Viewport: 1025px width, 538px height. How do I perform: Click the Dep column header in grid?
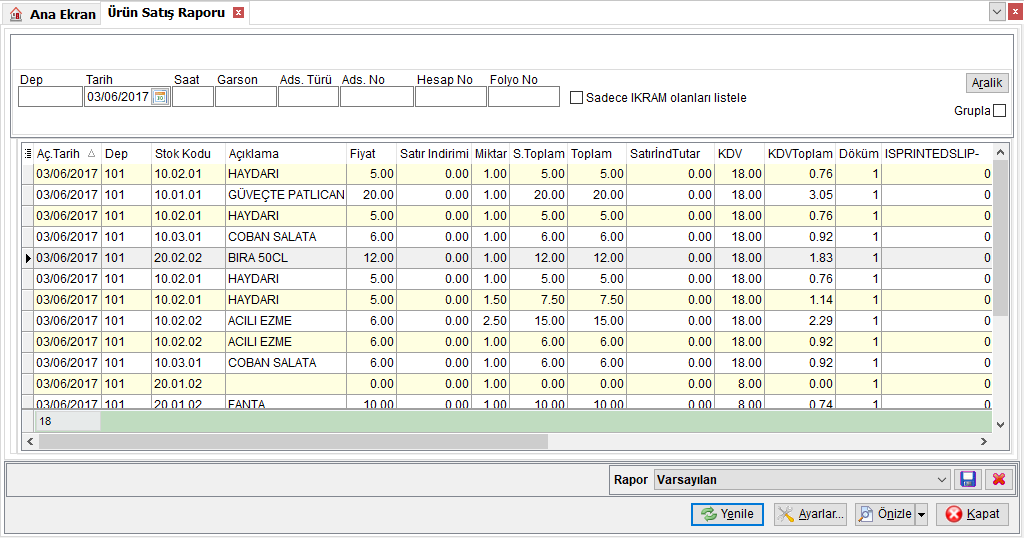pos(126,154)
